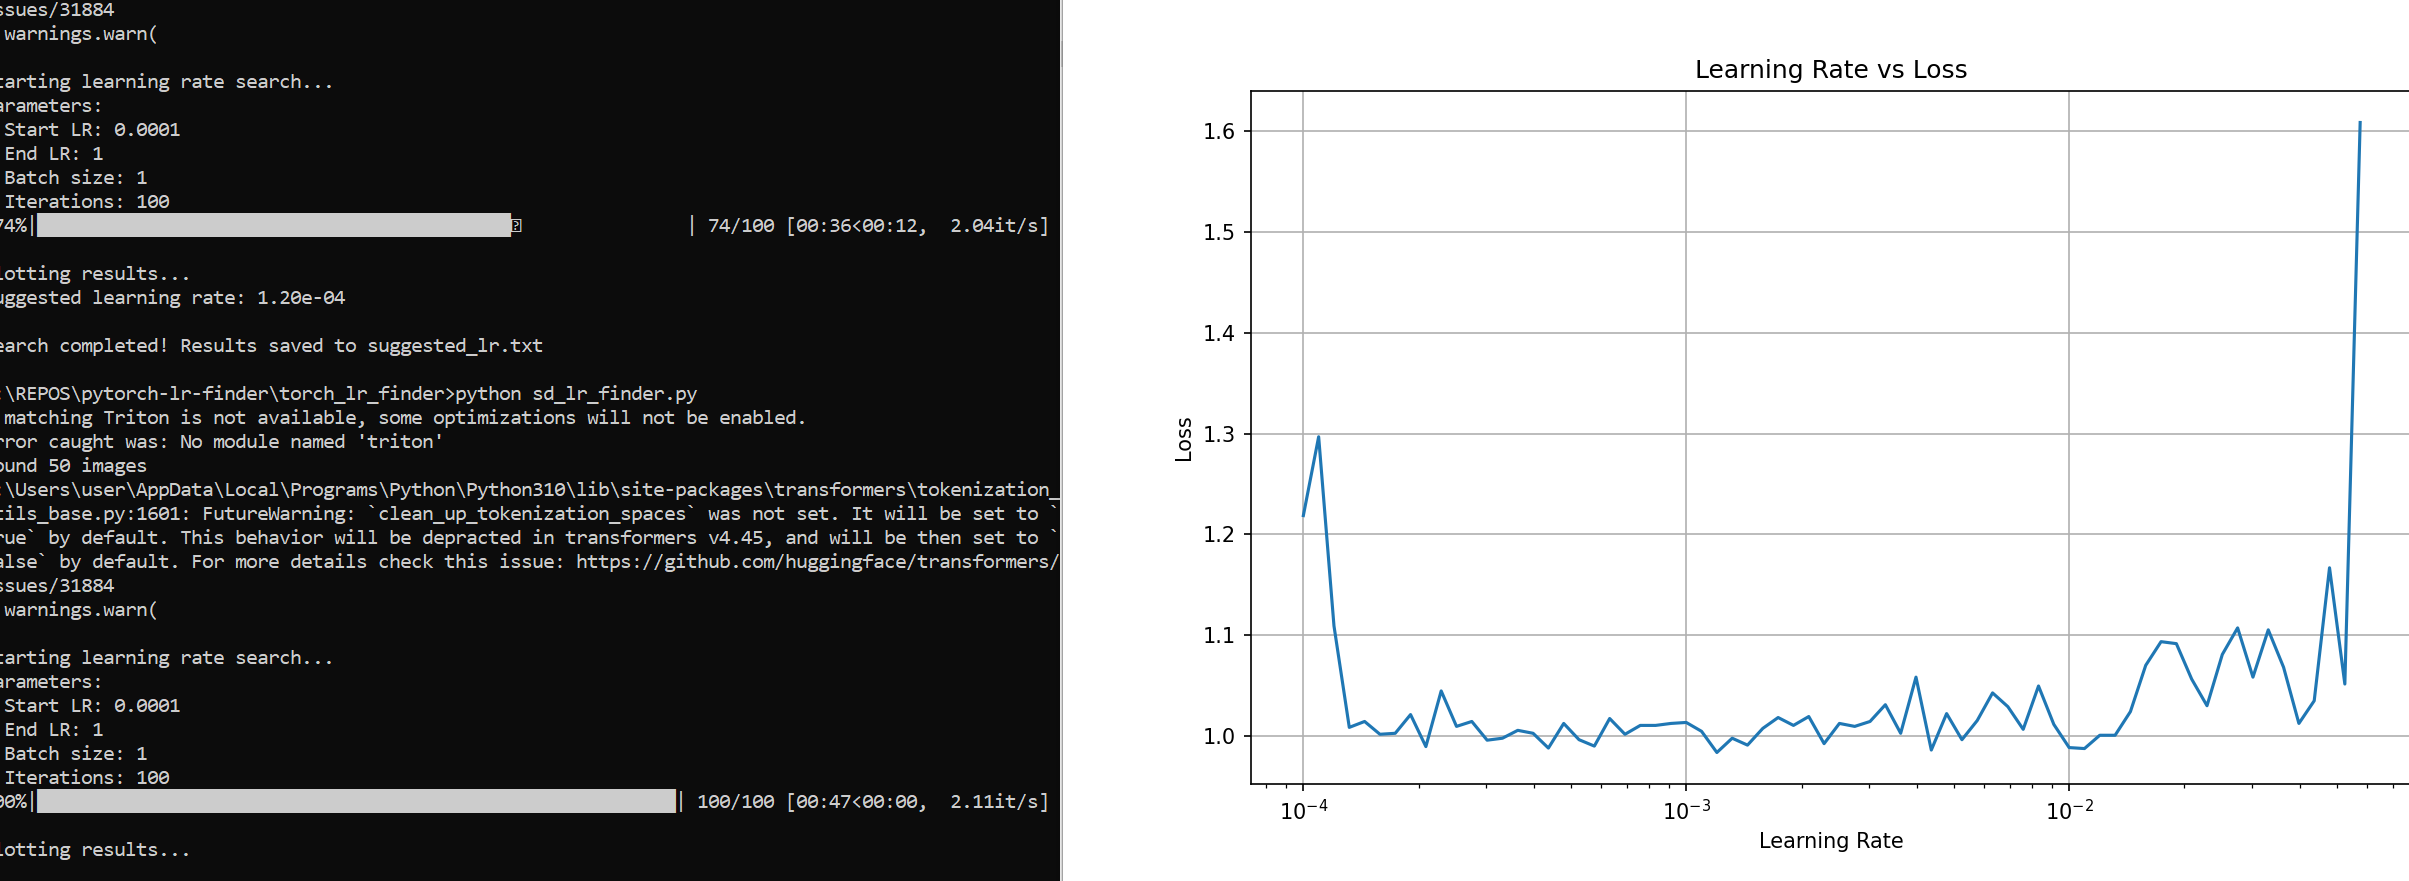The image size is (2409, 881).
Task: Click the 10⁻⁴ learning rate tick label
Action: 1304,809
